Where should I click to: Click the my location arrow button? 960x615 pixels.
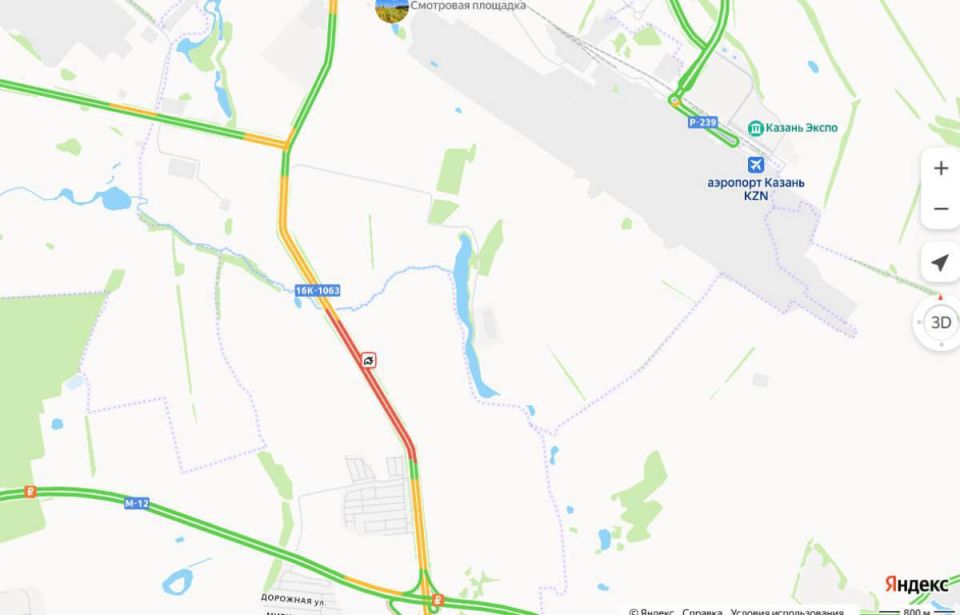tap(940, 262)
